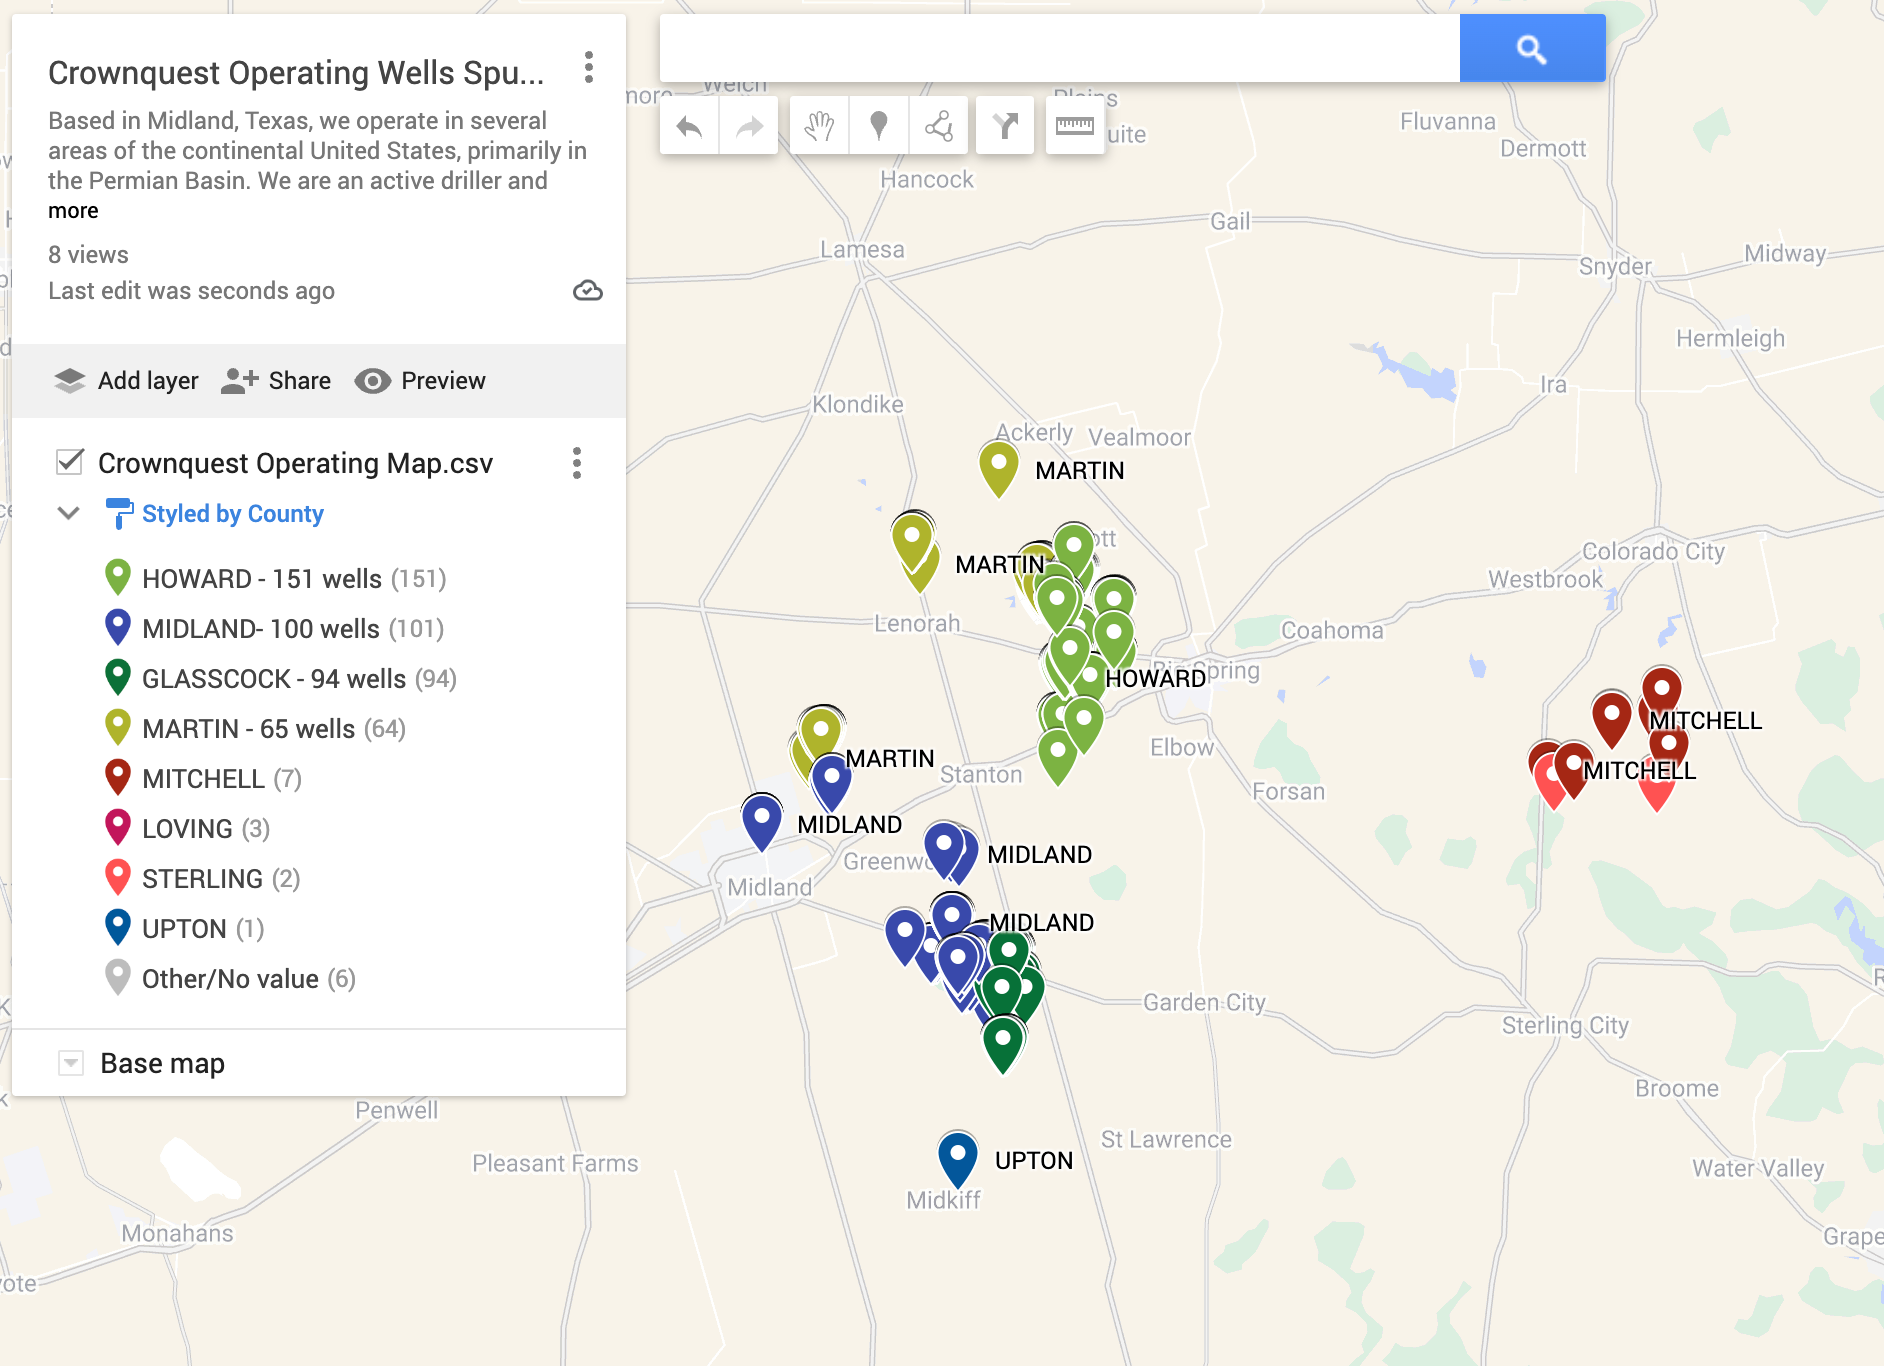Uncheck the Crownquest Operating Map.csv layer checkbox
Viewport: 1884px width, 1366px height.
click(70, 462)
